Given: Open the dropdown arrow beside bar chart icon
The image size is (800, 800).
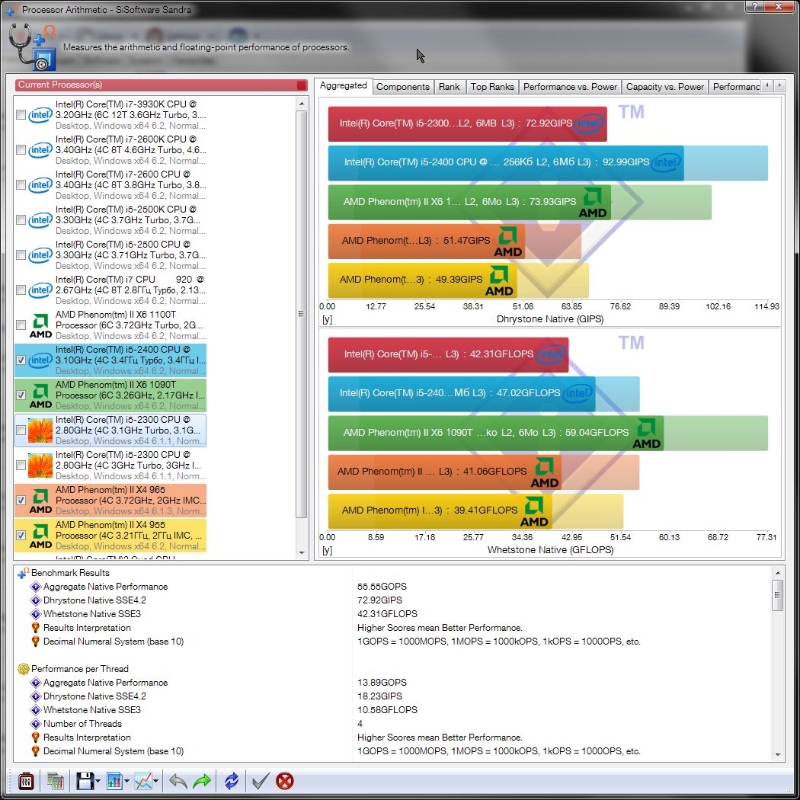Looking at the screenshot, I should click(x=127, y=781).
